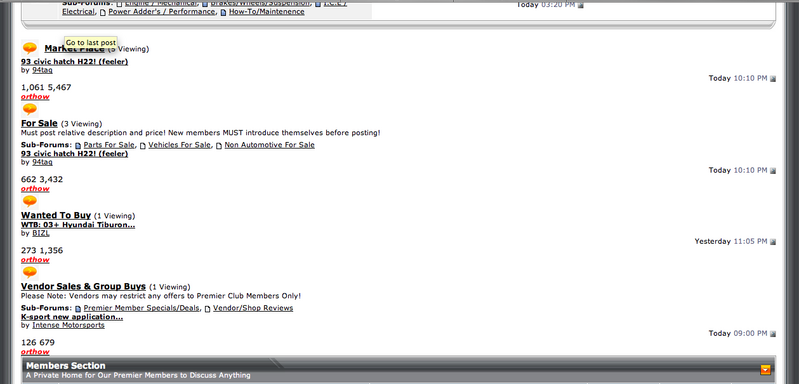The height and width of the screenshot is (384, 799).
Task: Go to last post icon for For Sale
Action: [773, 171]
